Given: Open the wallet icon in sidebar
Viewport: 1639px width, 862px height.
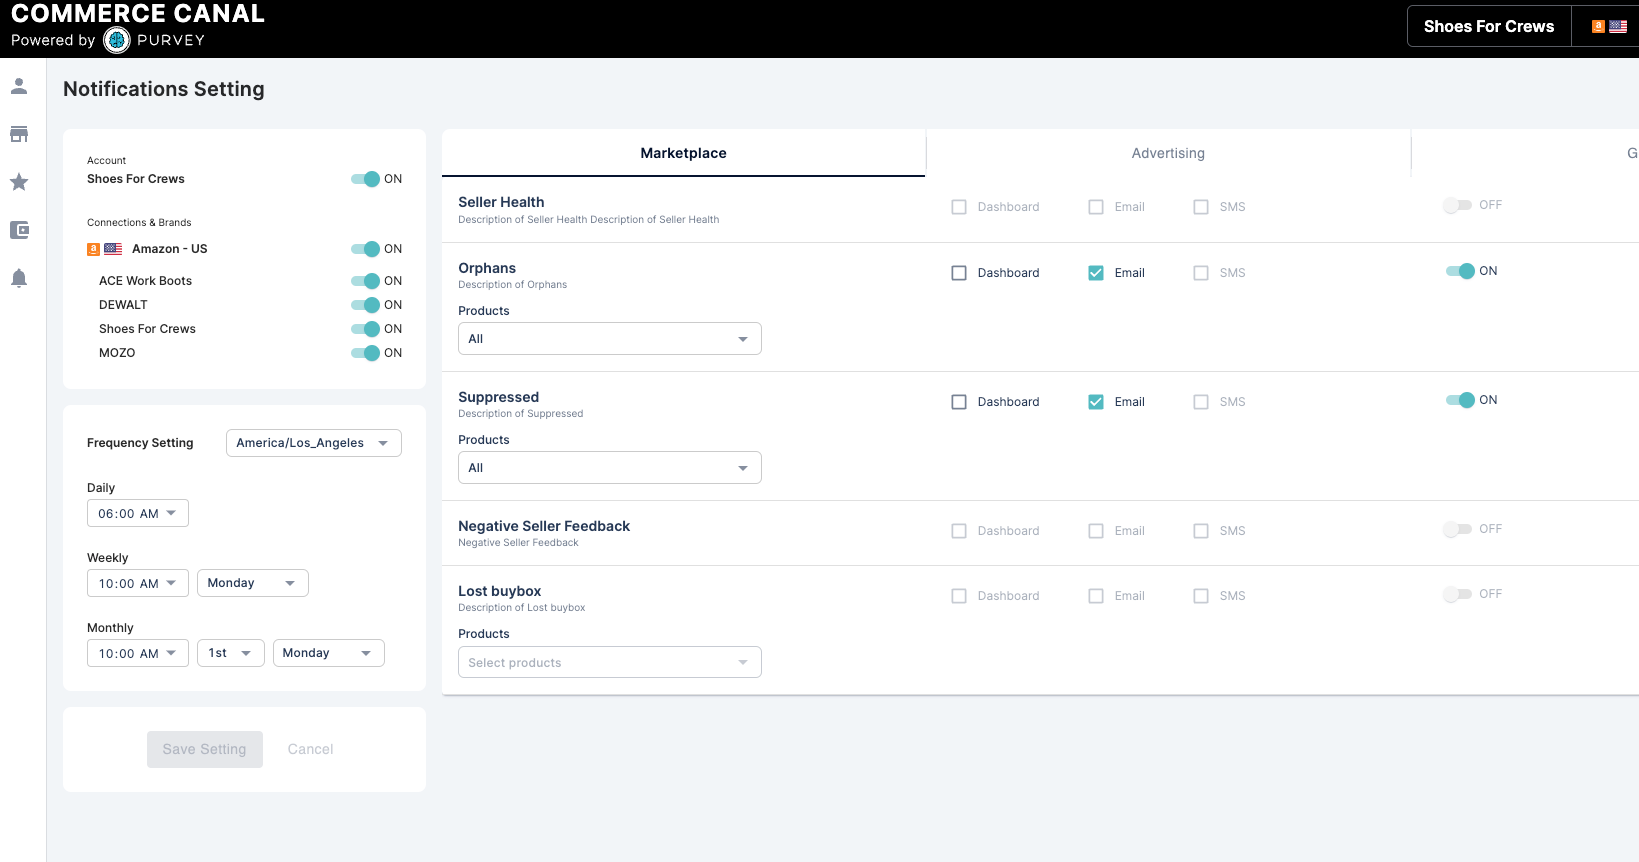Looking at the screenshot, I should pyautogui.click(x=19, y=230).
